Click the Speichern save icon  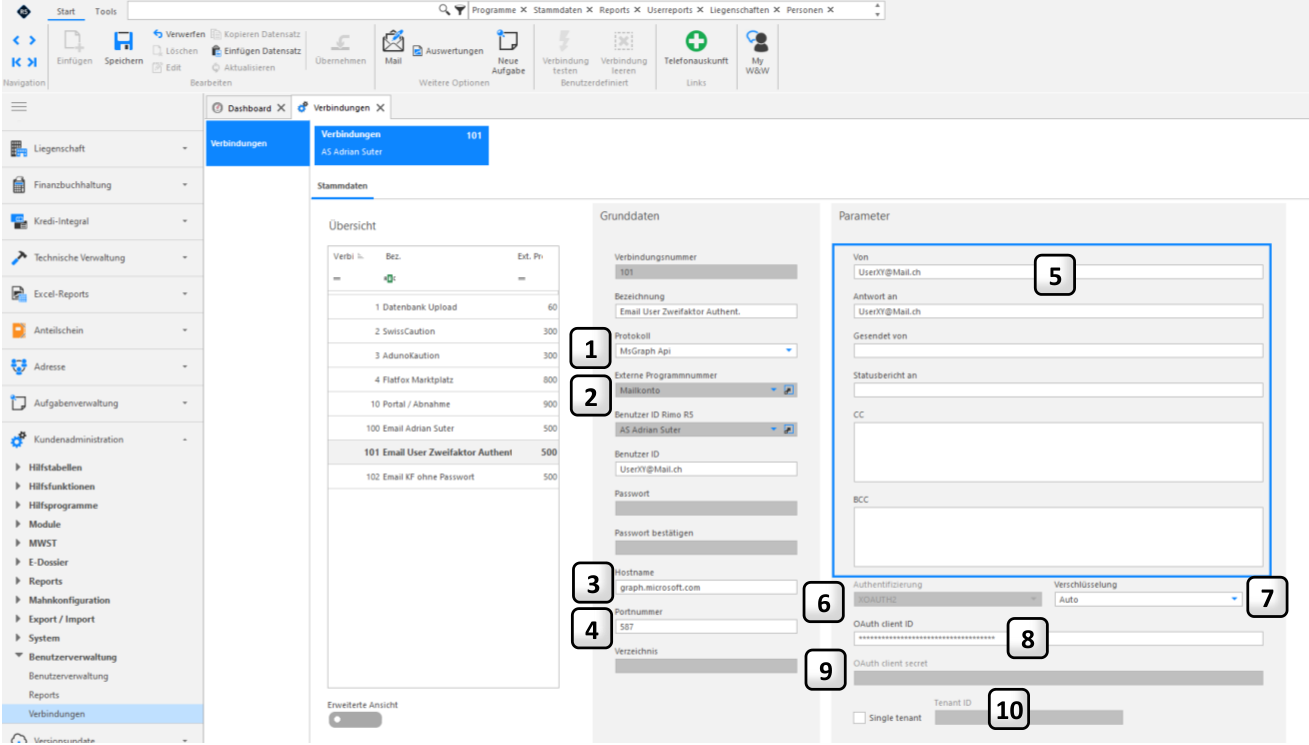pos(123,42)
